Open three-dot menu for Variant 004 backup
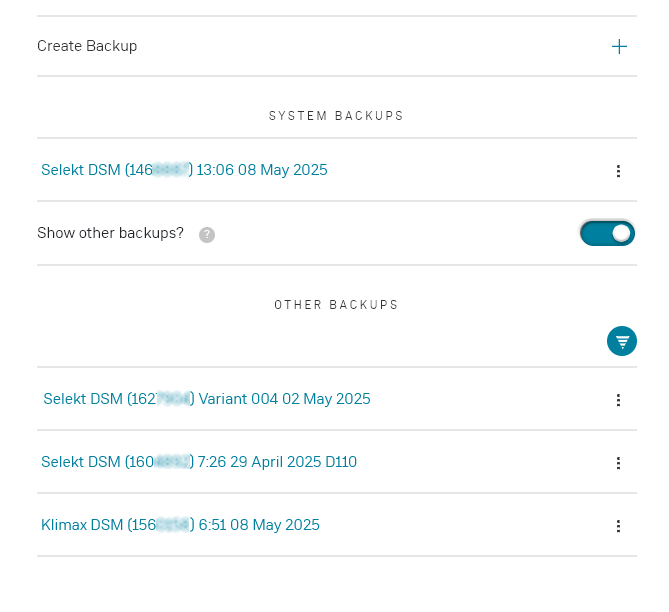Viewport: 669px width, 612px height. [x=618, y=400]
